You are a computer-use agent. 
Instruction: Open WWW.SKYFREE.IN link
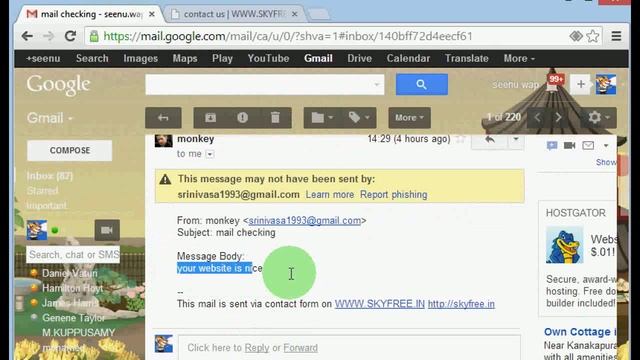380,304
